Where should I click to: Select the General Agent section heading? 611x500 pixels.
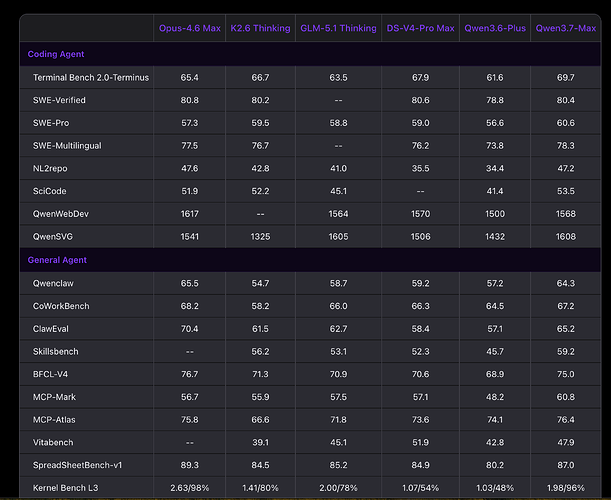coord(57,260)
